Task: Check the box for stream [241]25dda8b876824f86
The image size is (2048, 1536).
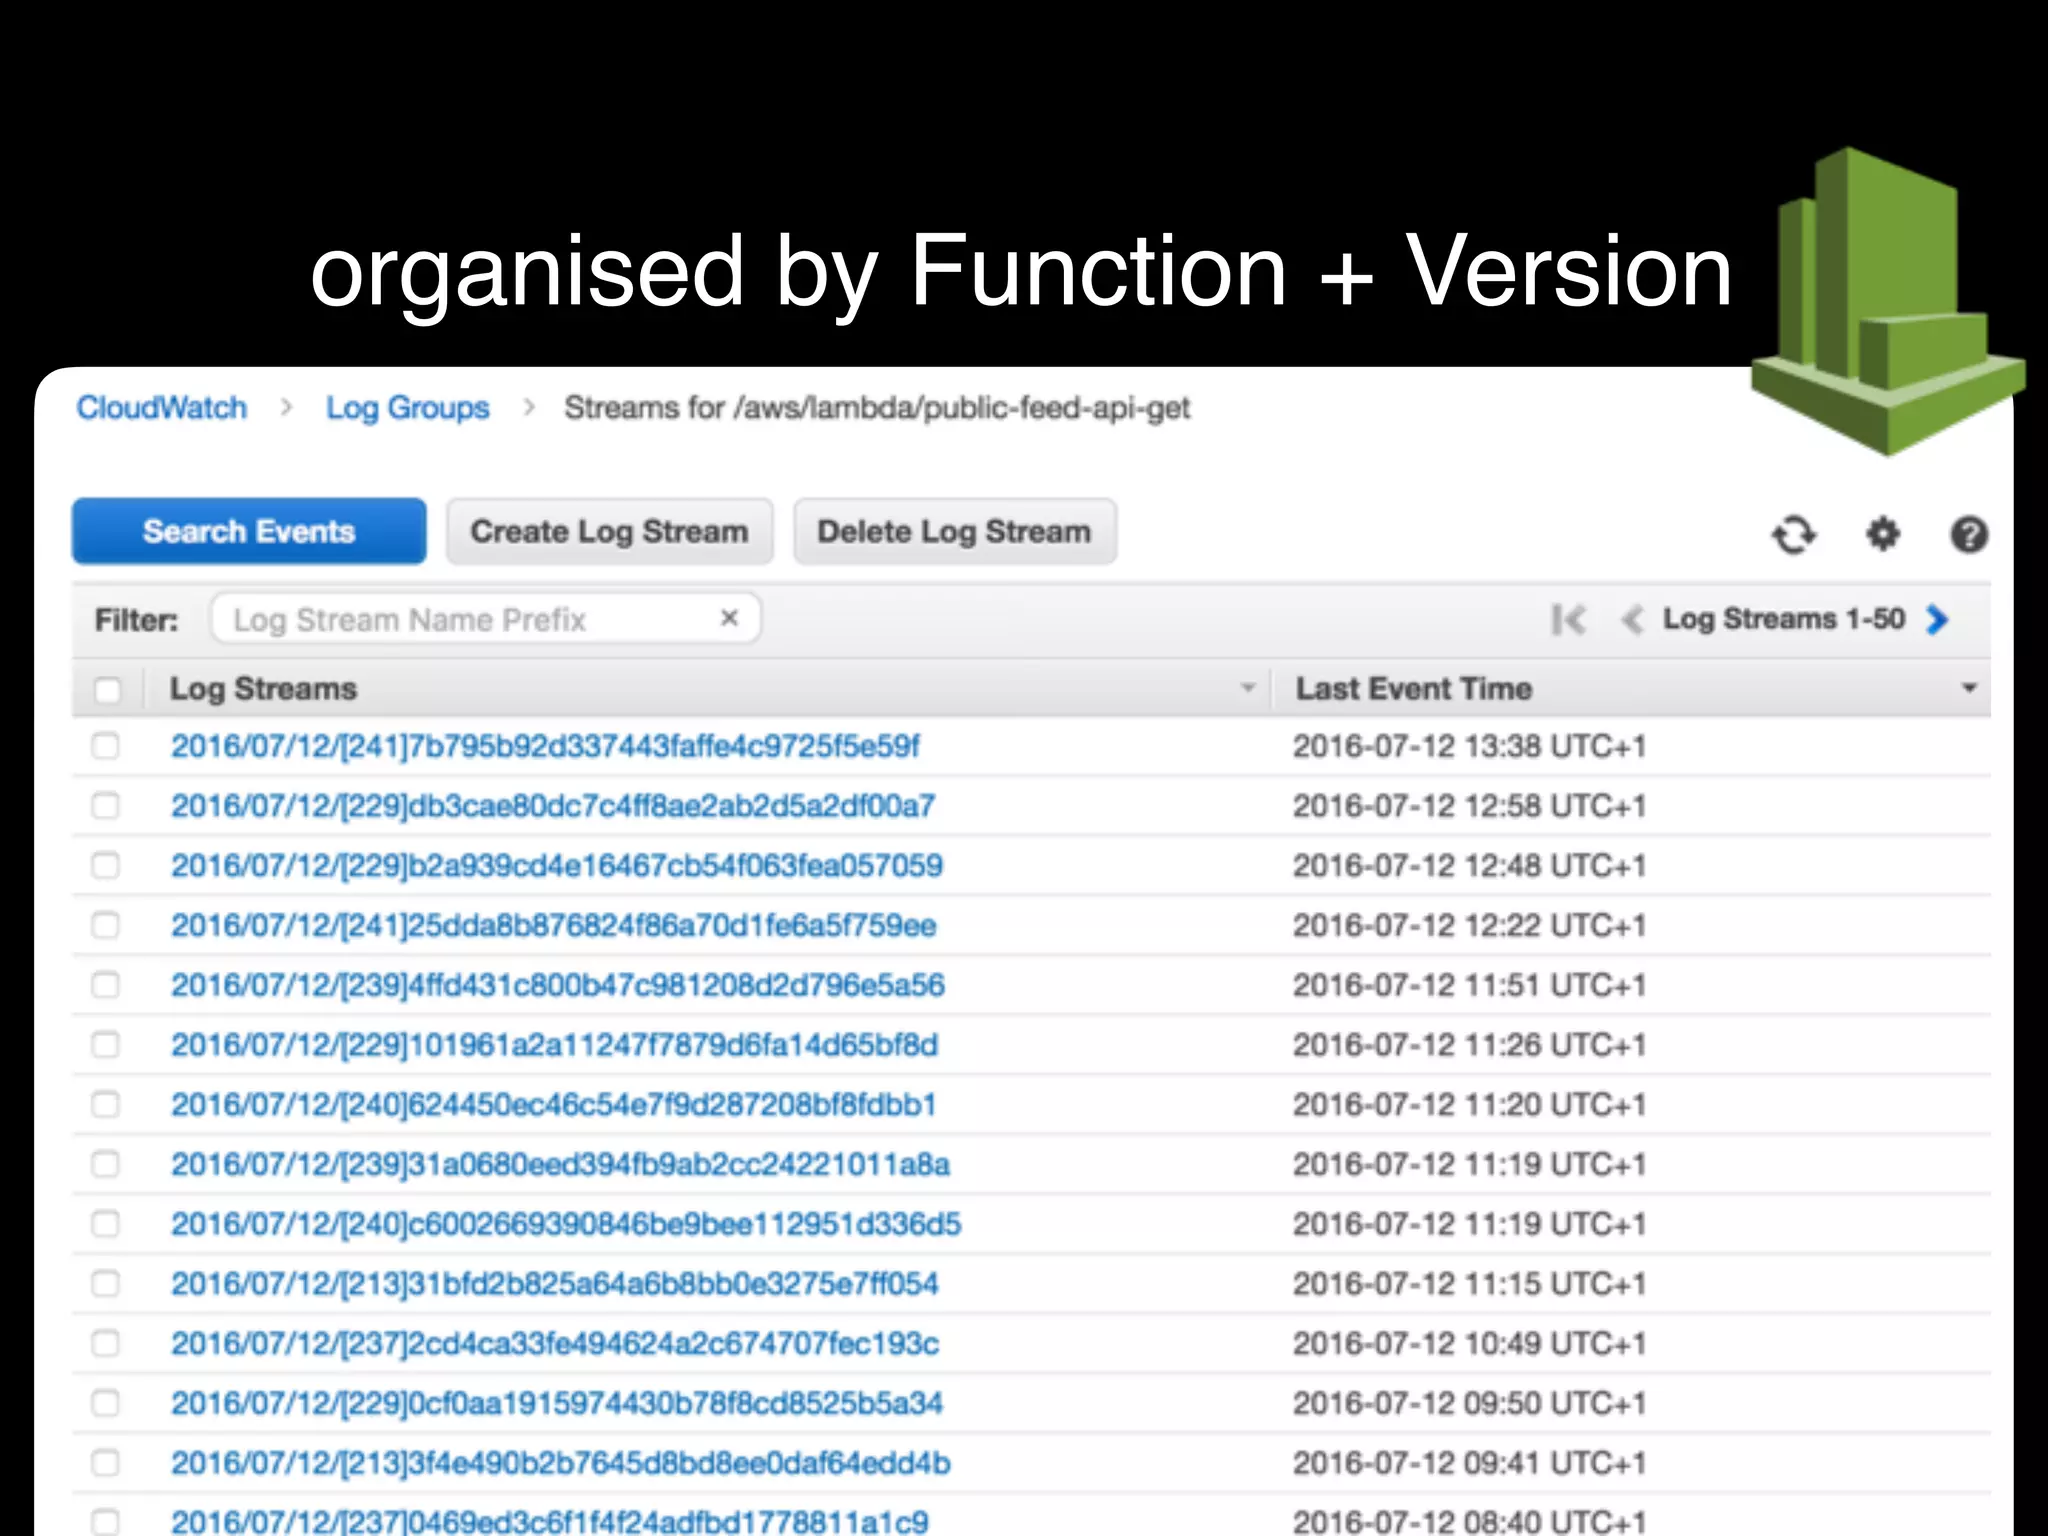Action: [x=106, y=925]
